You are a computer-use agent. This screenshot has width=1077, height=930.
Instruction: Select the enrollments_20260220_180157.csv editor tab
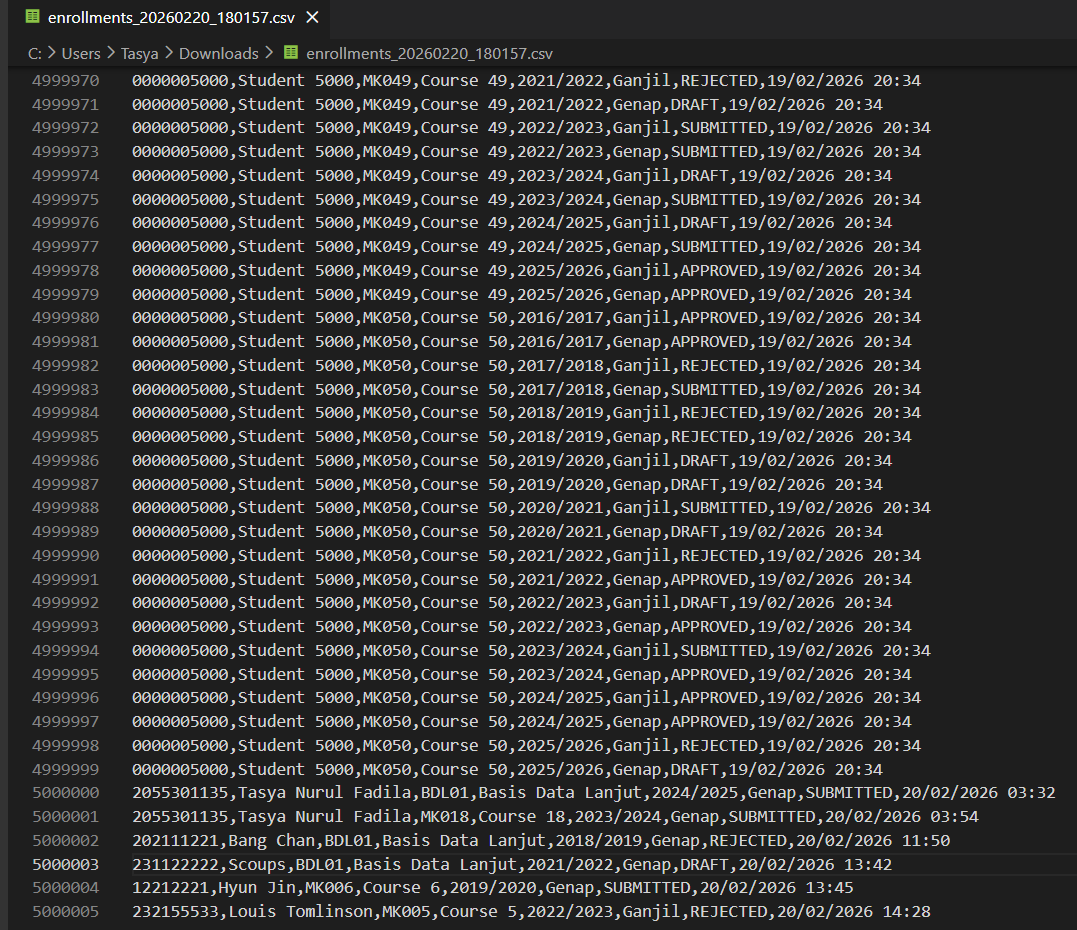[169, 17]
